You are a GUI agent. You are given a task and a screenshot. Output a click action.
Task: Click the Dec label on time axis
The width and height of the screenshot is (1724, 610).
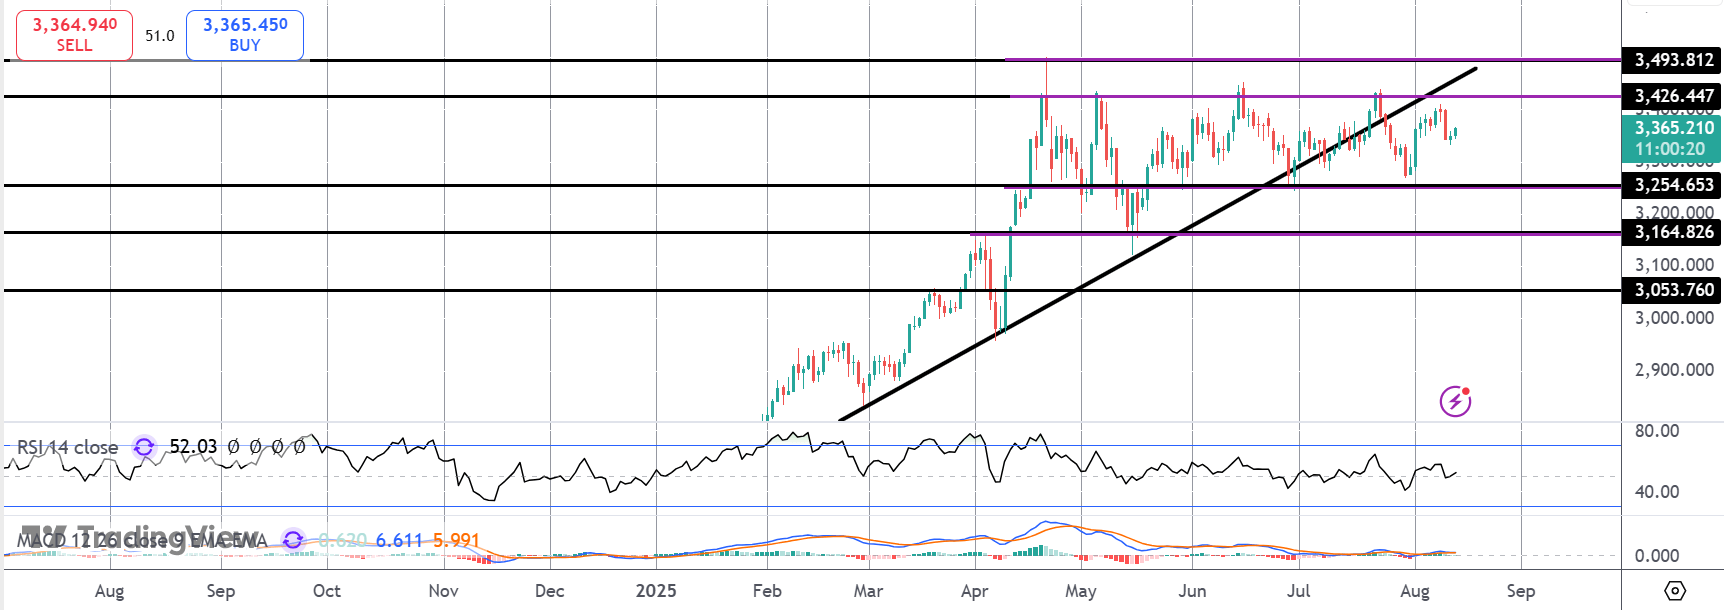[549, 591]
